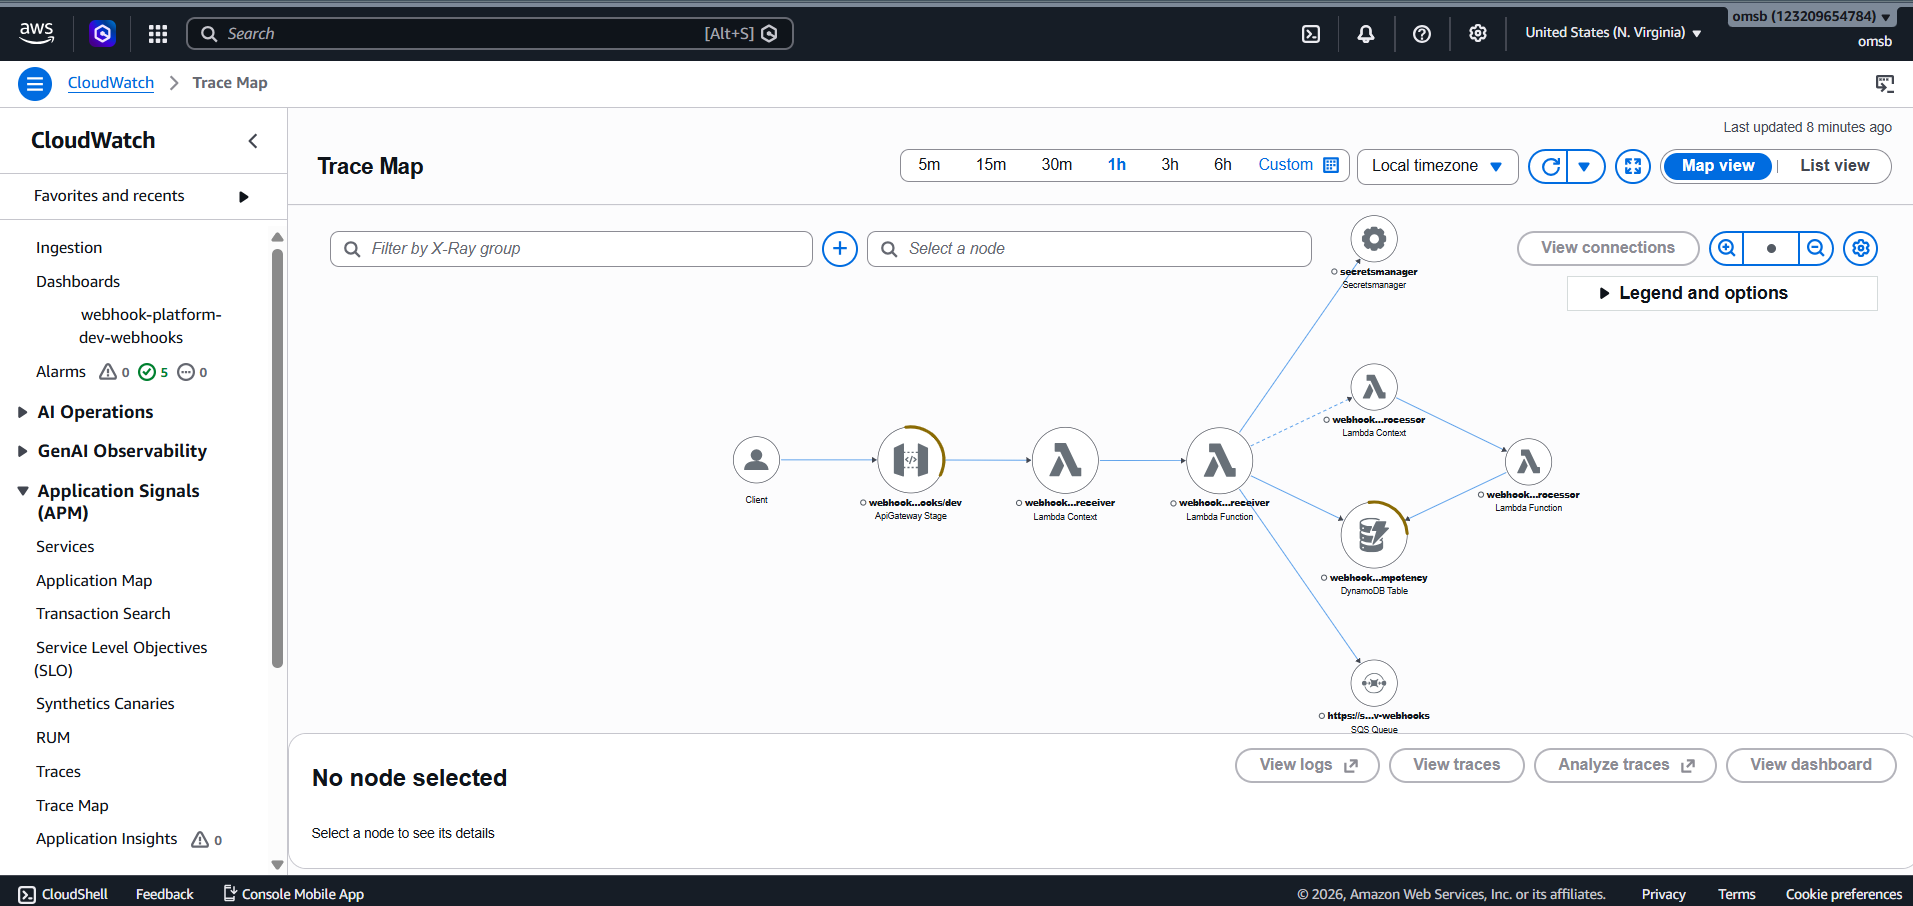Viewport: 1913px width, 906px height.
Task: Set time range to 3h
Action: pos(1170,165)
